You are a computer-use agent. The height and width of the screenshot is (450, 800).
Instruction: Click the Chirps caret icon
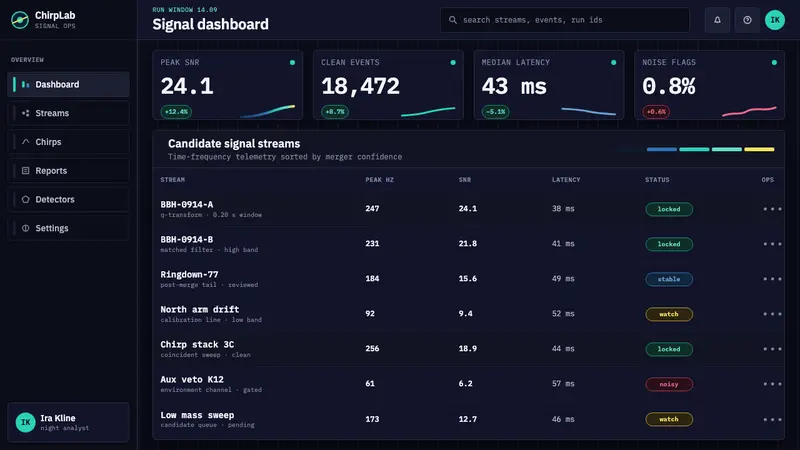[26, 141]
